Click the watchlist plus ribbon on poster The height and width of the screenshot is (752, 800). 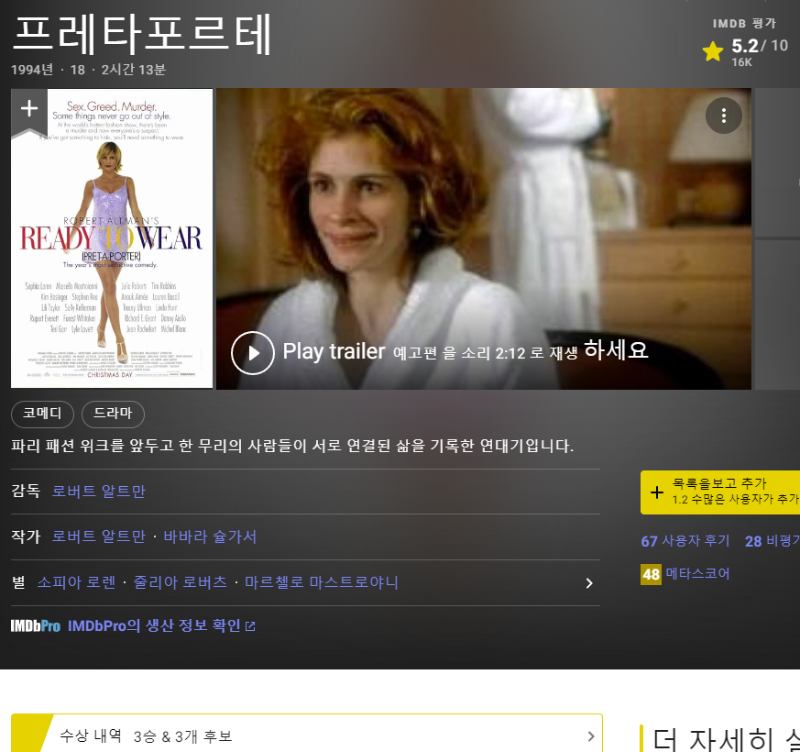(29, 109)
